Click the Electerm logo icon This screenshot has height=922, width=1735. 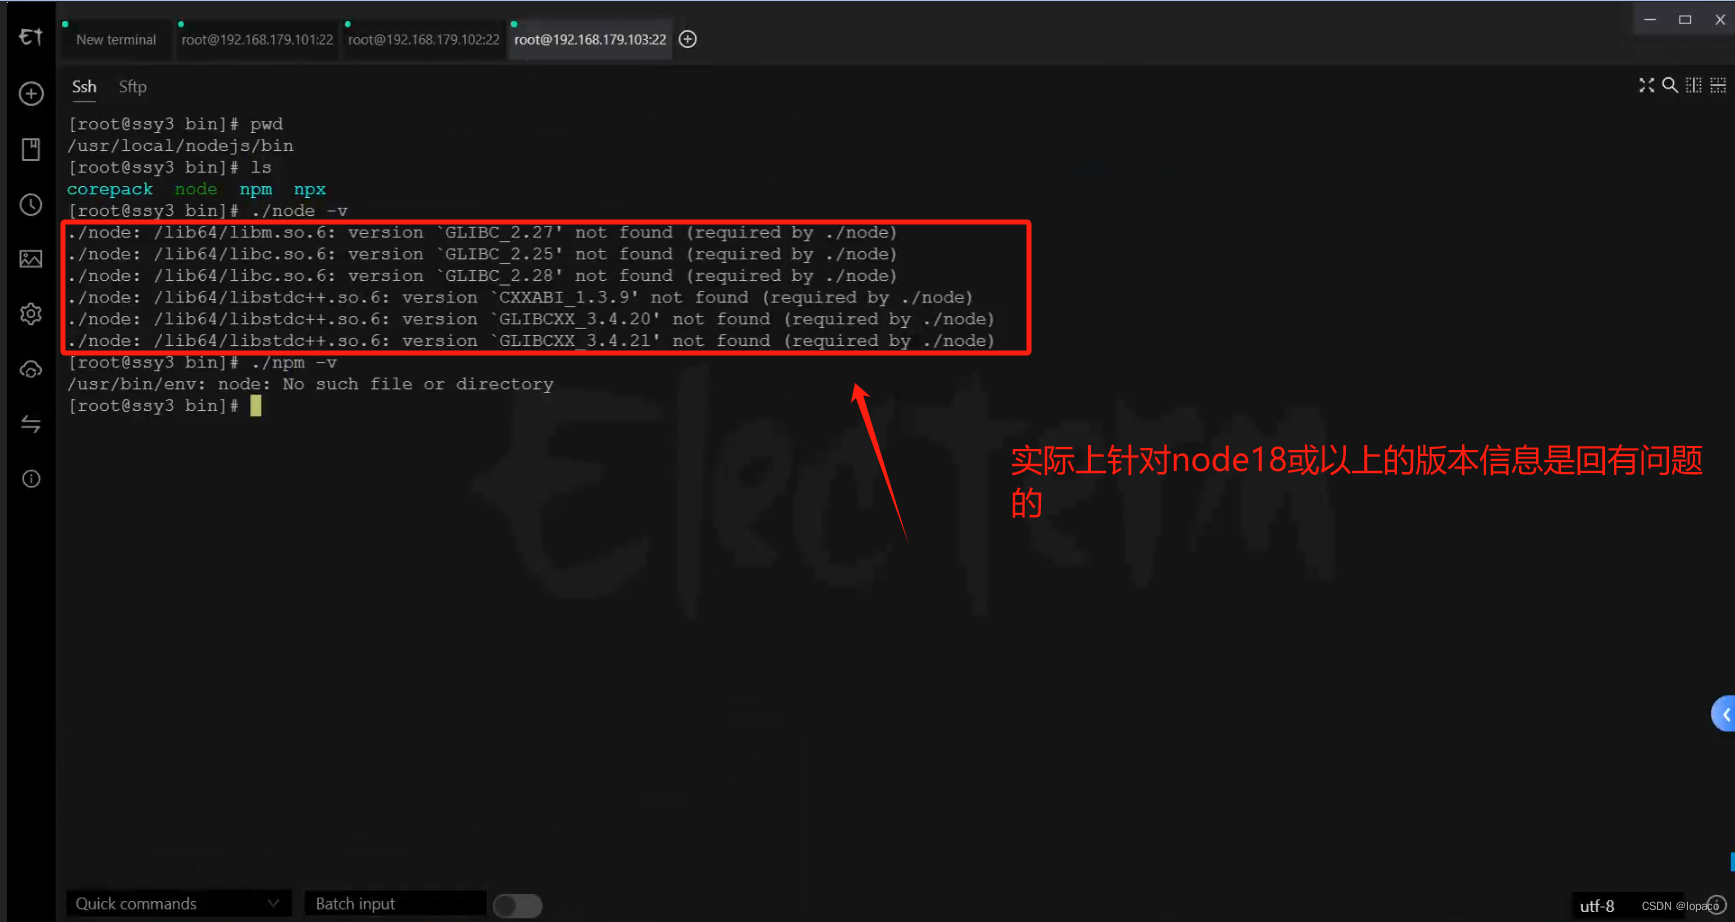point(31,37)
